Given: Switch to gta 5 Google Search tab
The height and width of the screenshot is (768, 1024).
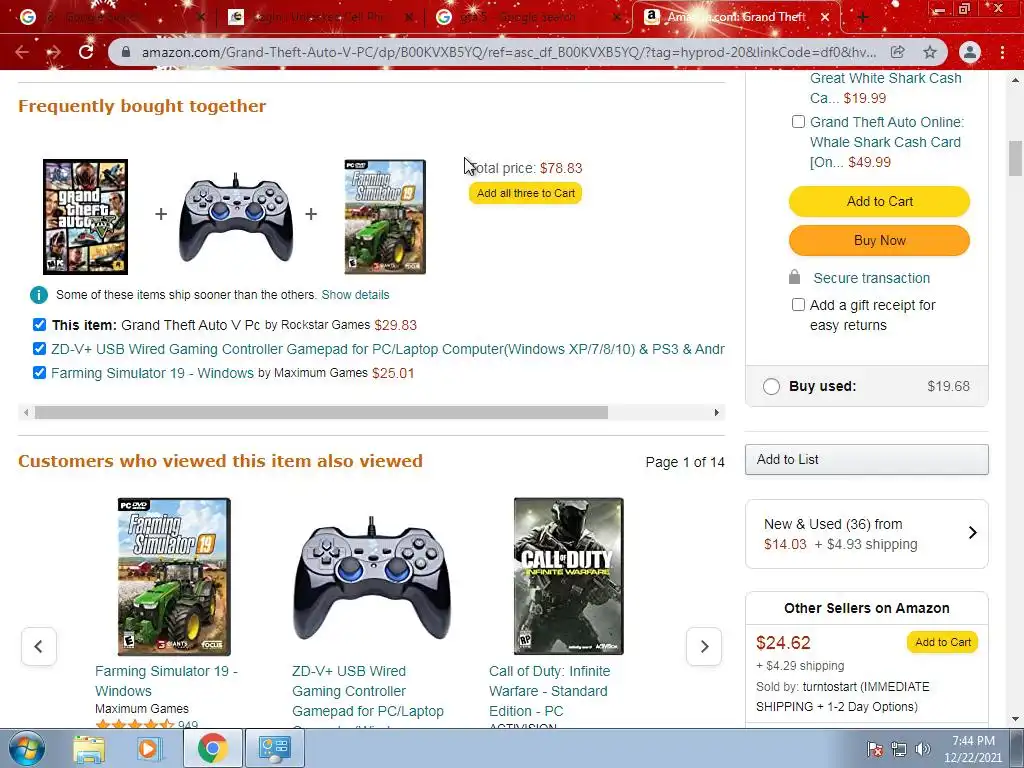Looking at the screenshot, I should [x=529, y=18].
